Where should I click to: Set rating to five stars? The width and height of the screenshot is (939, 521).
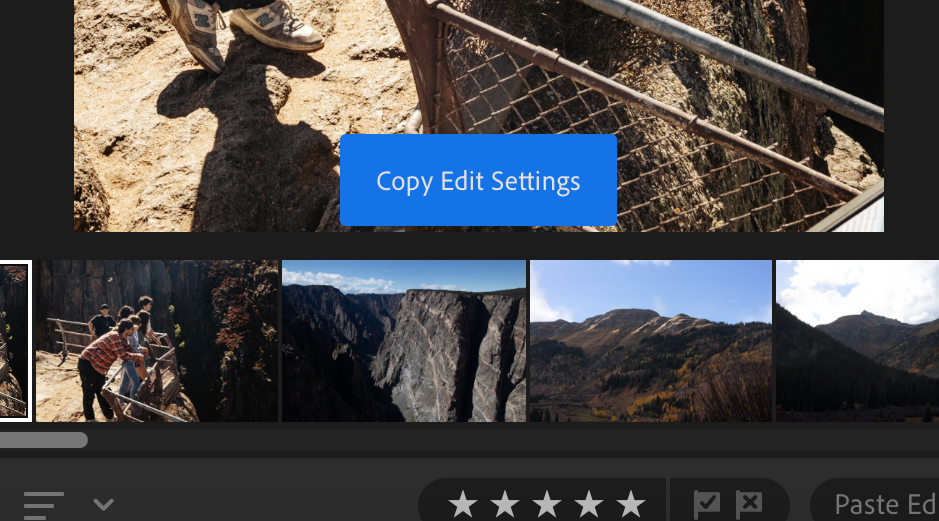coord(631,504)
